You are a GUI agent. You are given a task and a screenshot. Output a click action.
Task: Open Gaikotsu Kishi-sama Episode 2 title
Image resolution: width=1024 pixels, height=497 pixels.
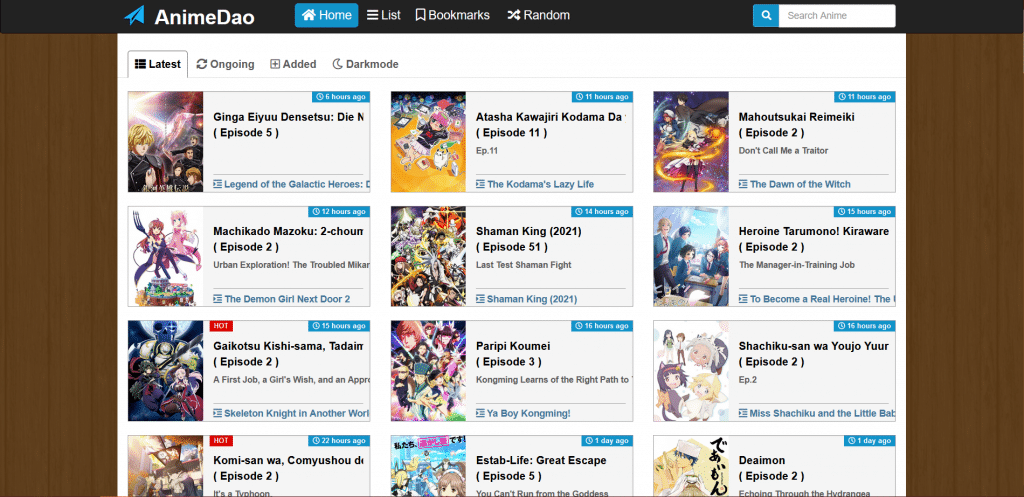point(288,354)
